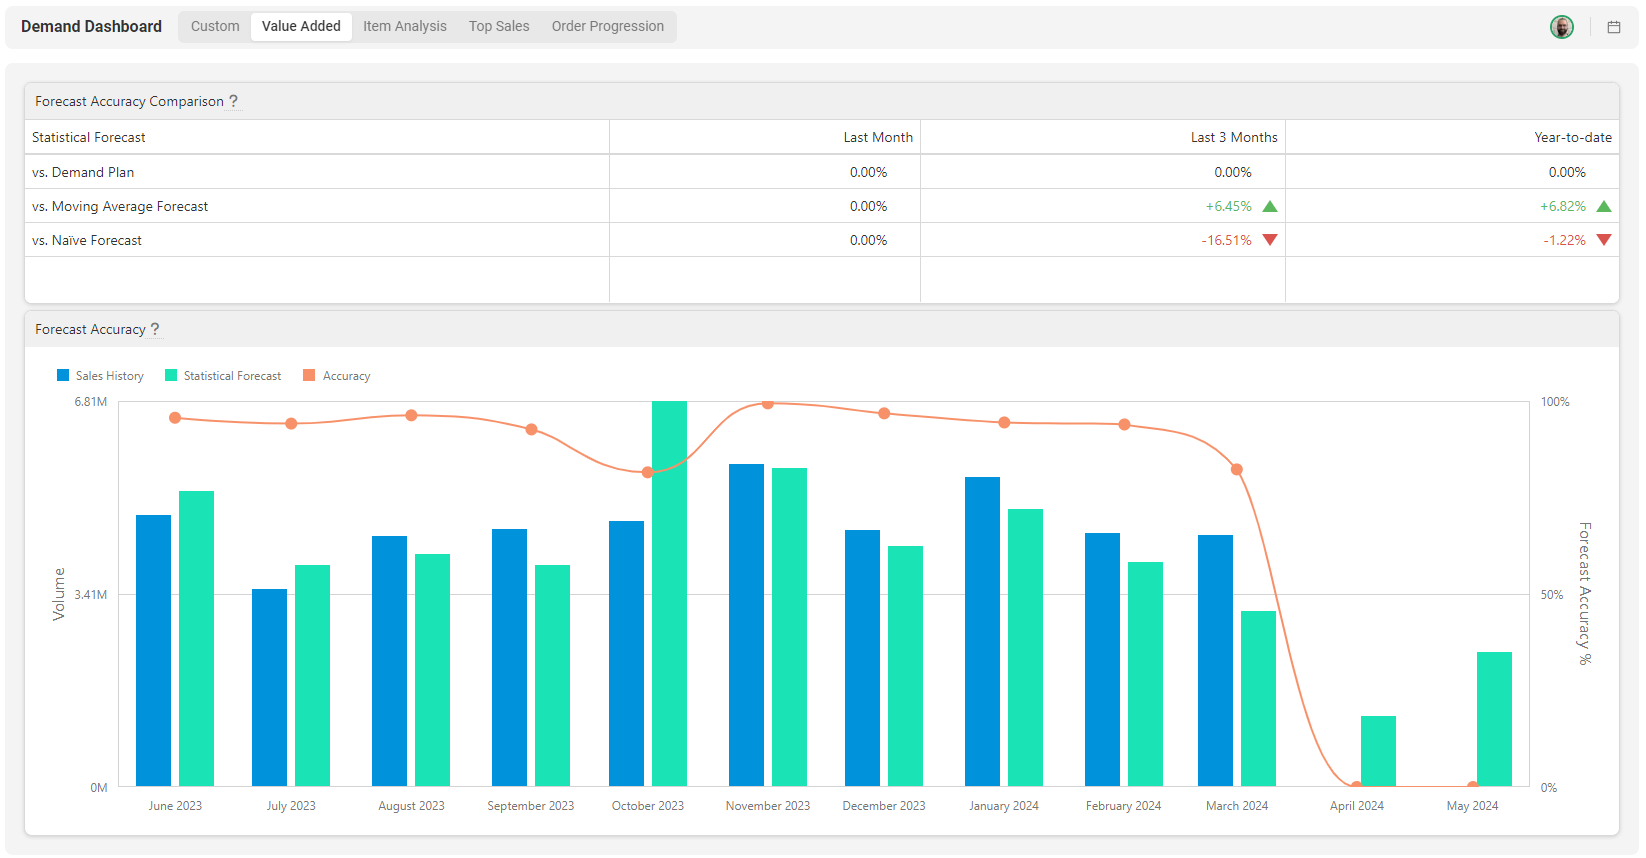1646x858 pixels.
Task: Click the March 2024 Statistical Forecast bar
Action: [1258, 698]
